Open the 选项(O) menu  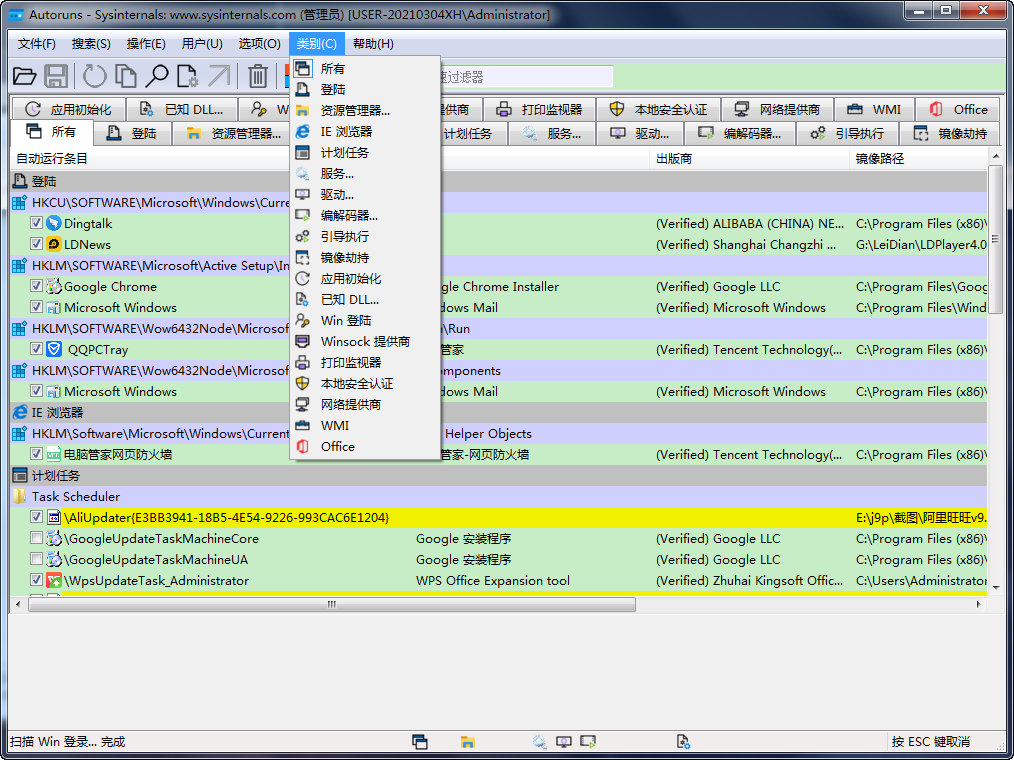coord(259,44)
